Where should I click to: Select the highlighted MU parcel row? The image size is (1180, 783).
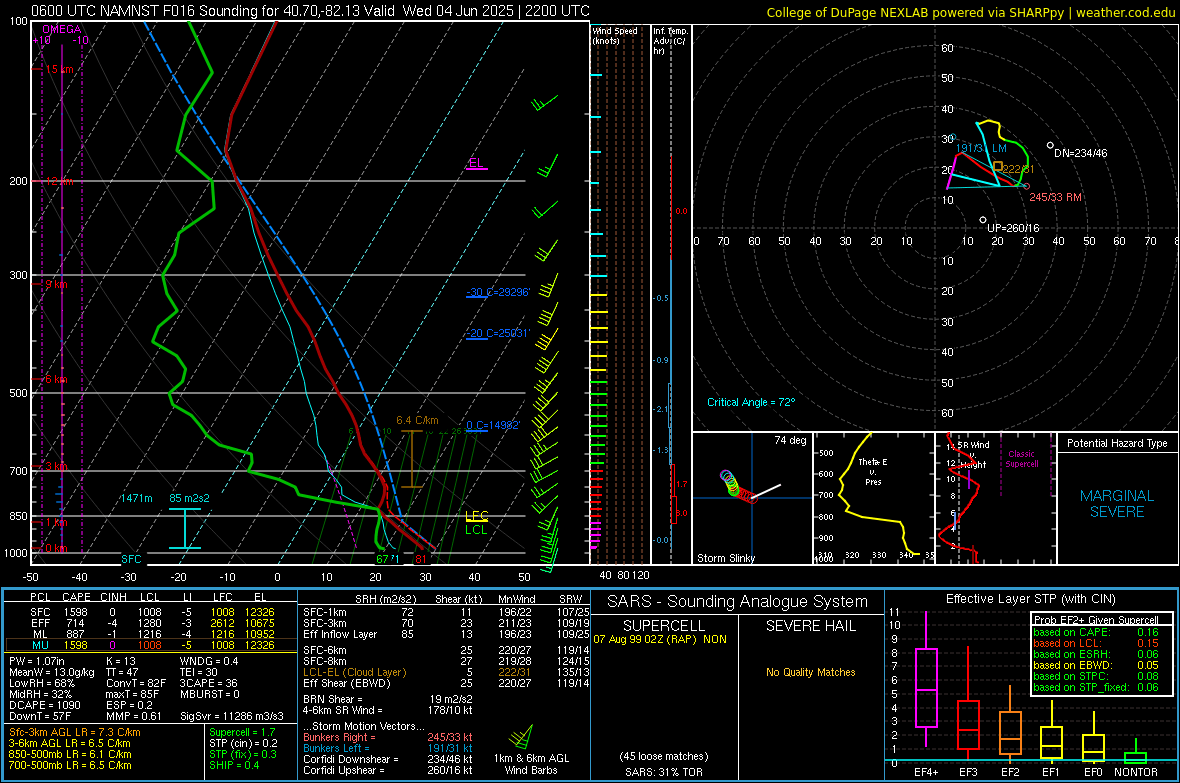(151, 645)
